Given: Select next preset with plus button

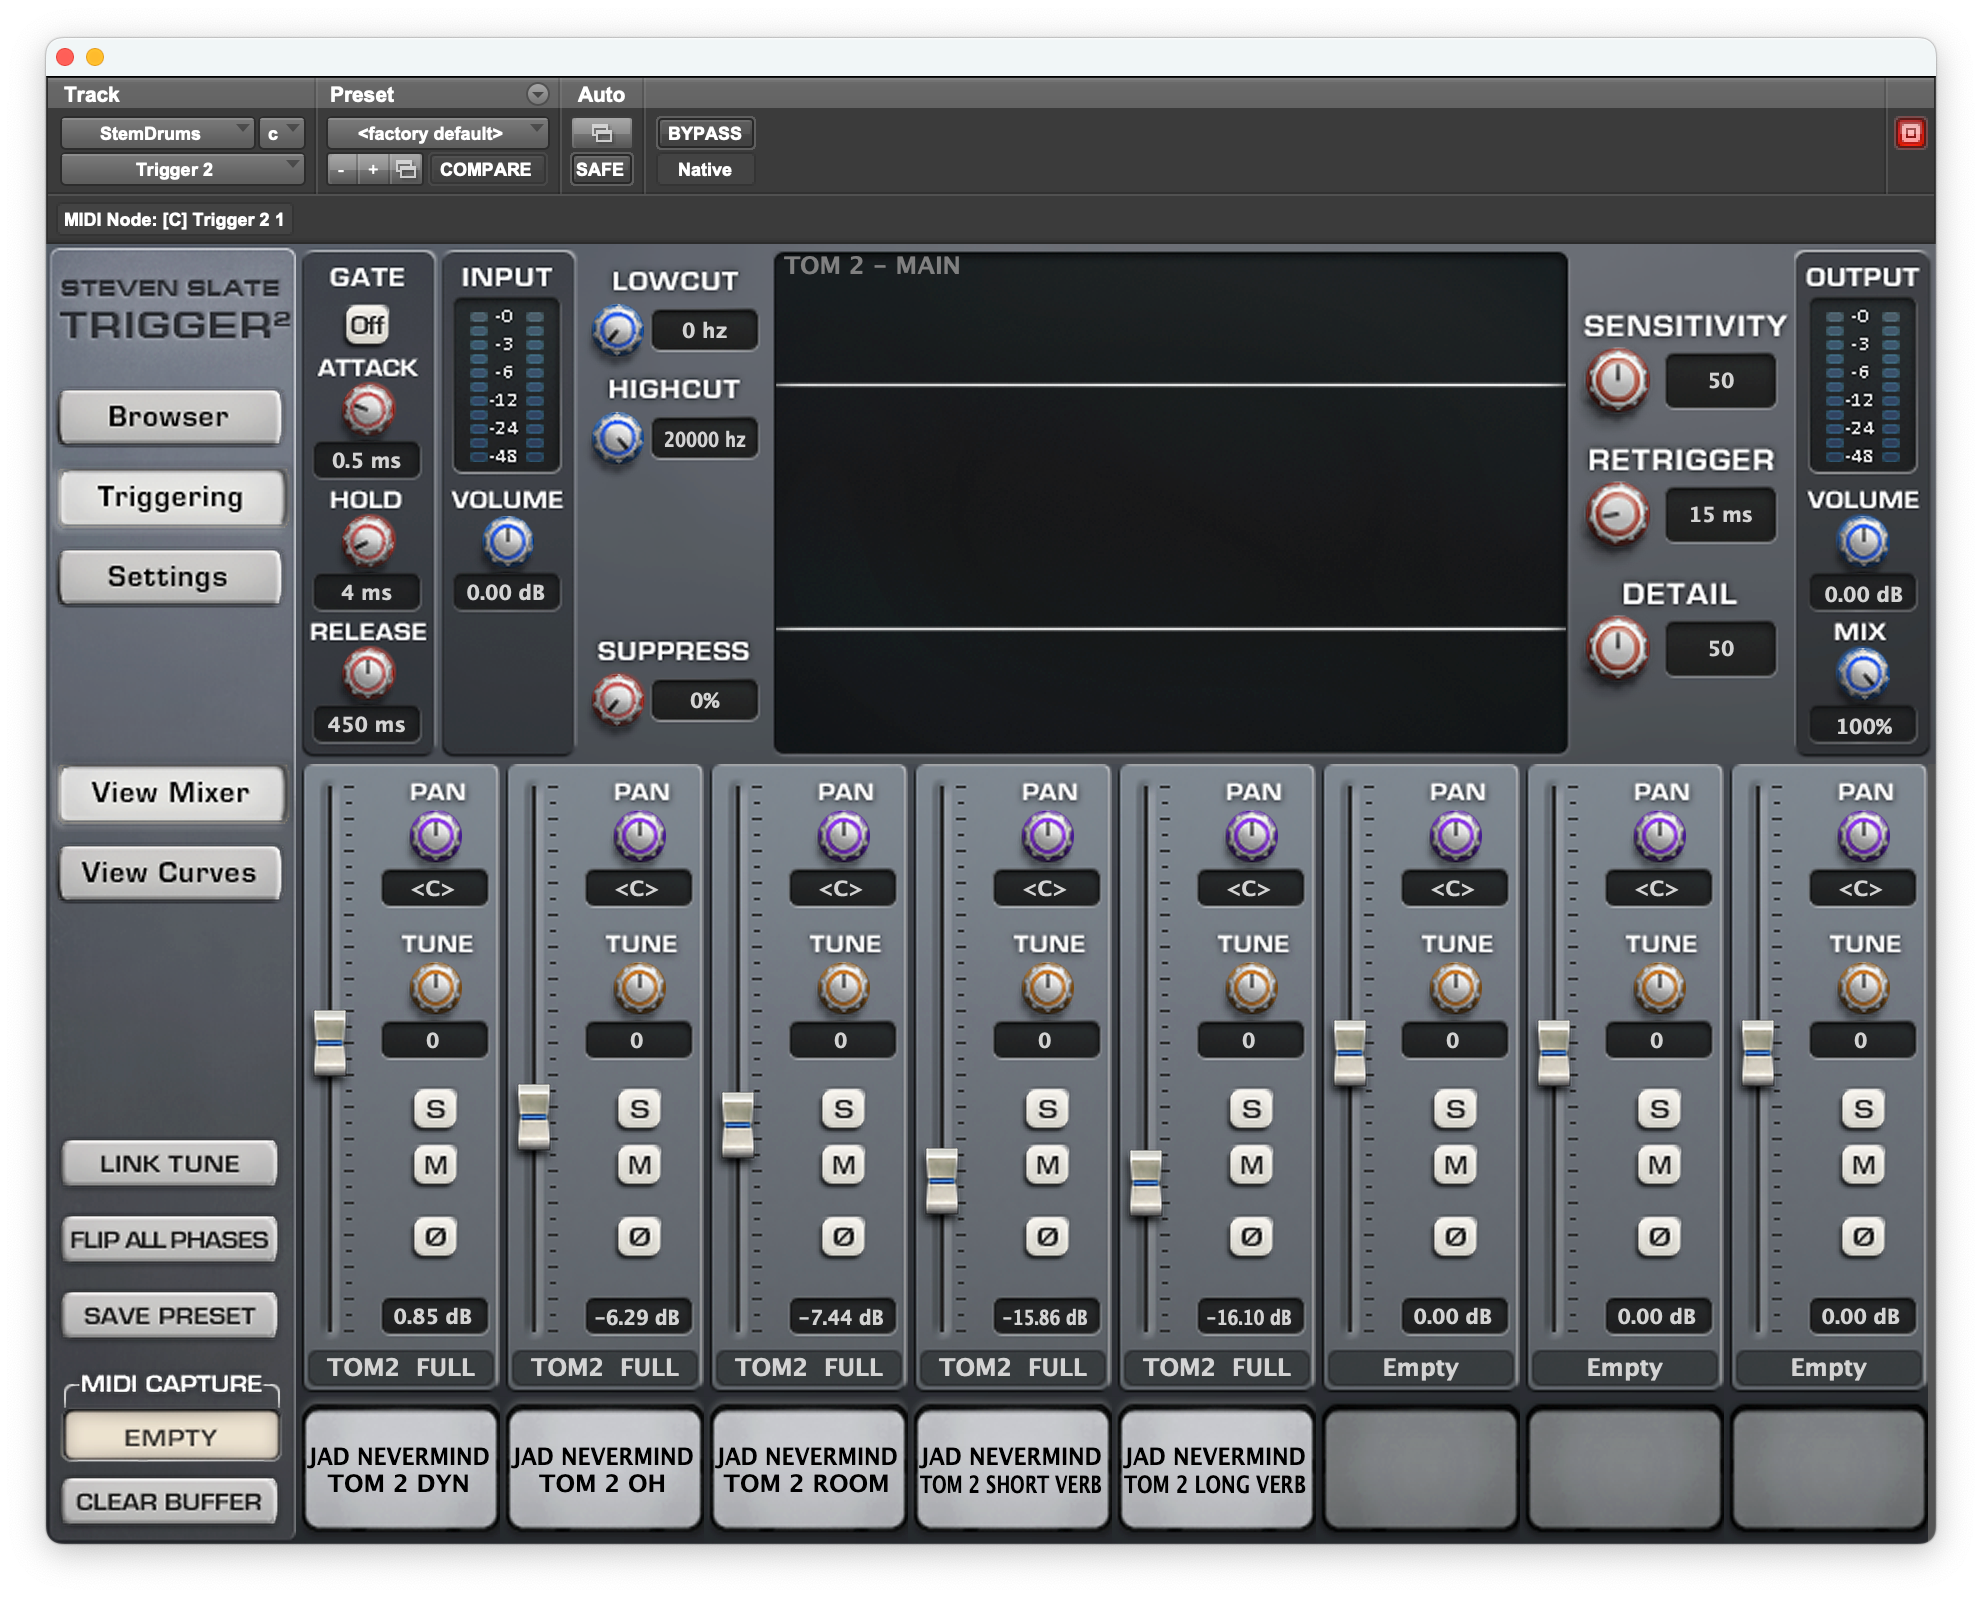Looking at the screenshot, I should pyautogui.click(x=373, y=169).
